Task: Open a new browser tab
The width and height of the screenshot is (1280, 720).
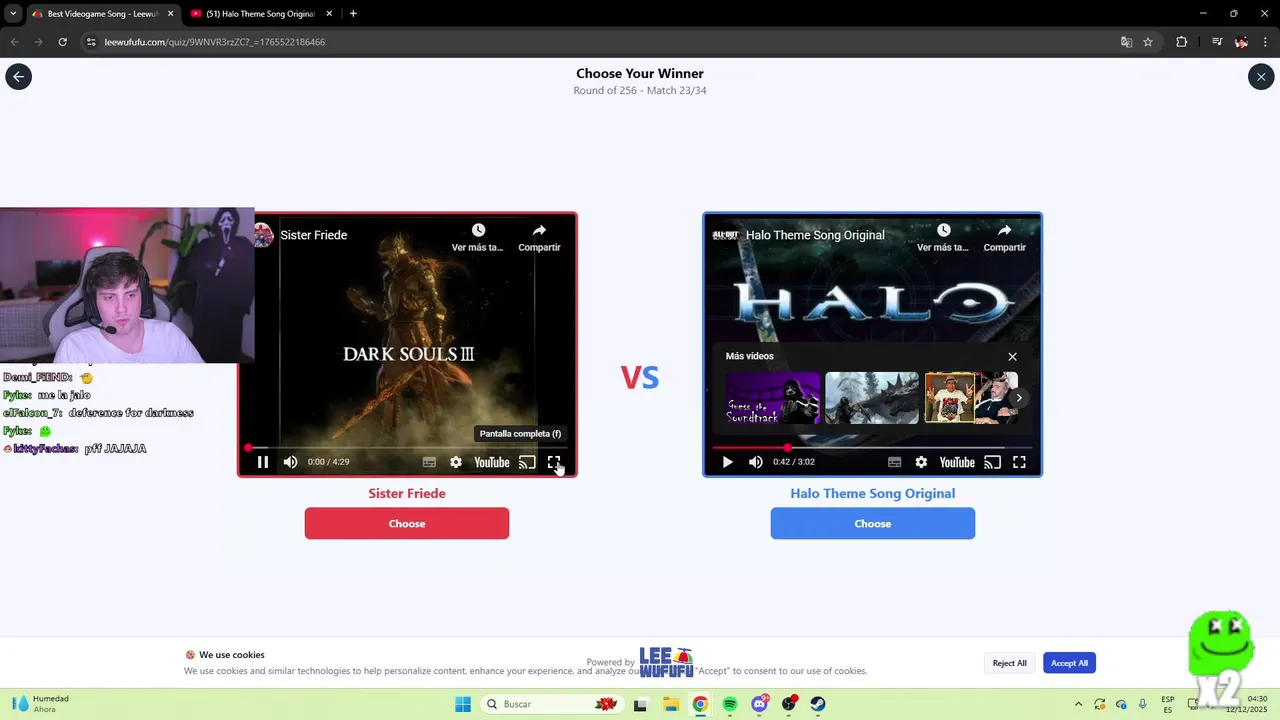Action: (x=353, y=14)
